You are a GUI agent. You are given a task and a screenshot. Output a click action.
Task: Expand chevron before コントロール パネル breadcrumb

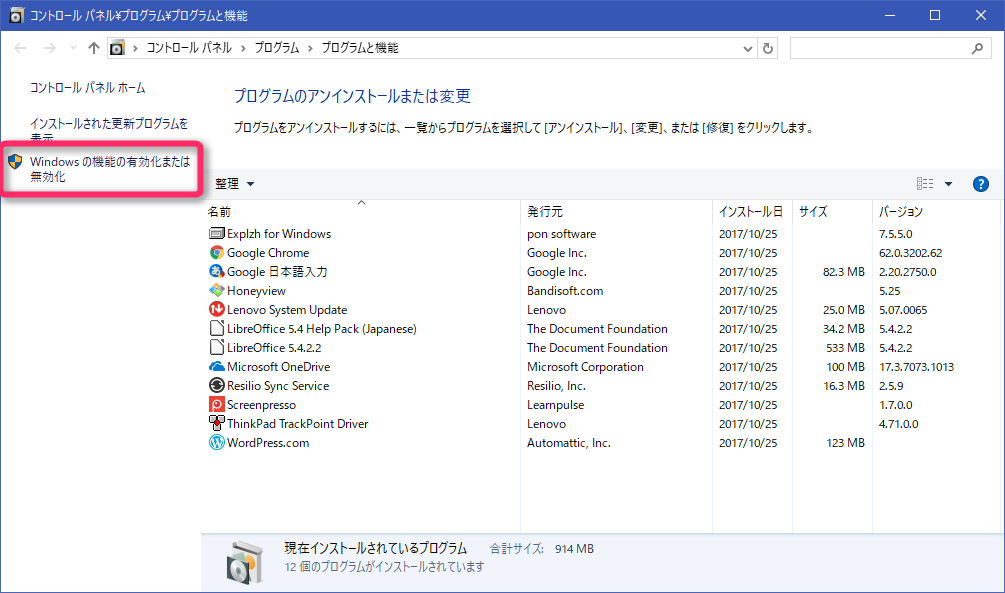click(135, 48)
